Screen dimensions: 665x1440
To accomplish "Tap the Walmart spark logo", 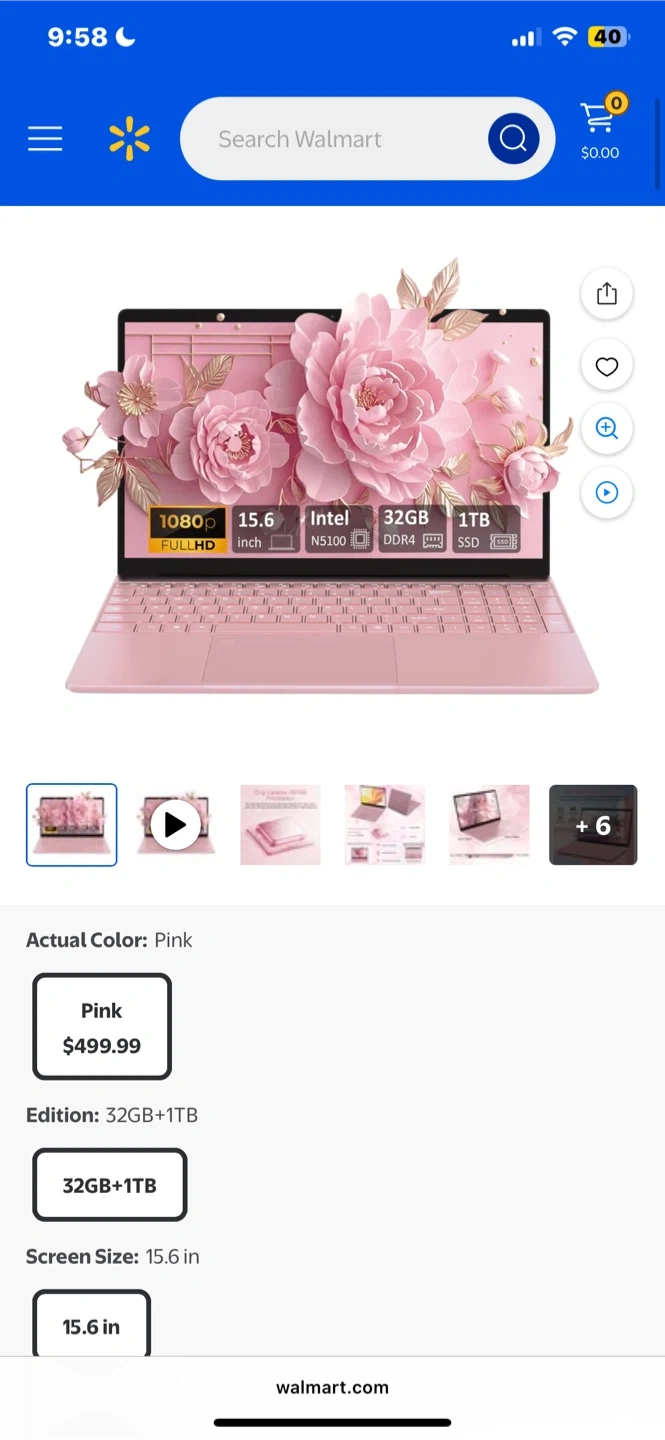I will (x=129, y=139).
